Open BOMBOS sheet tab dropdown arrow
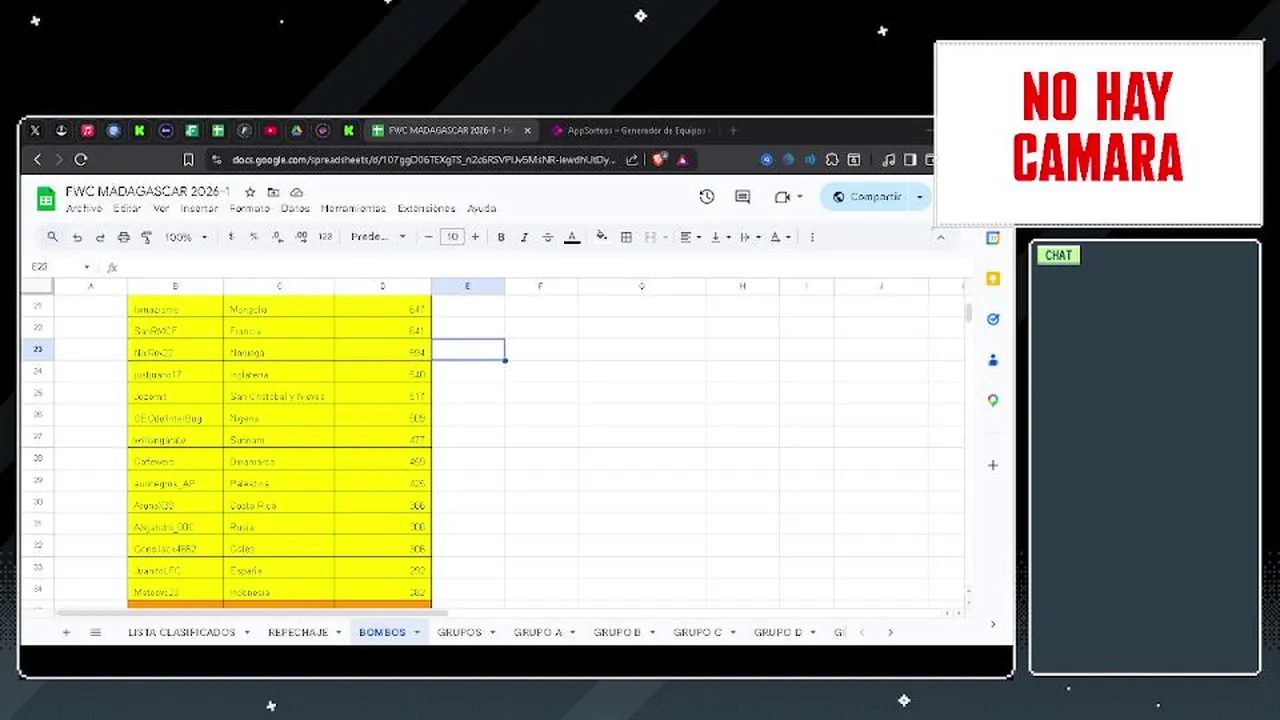This screenshot has width=1280, height=720. (x=416, y=632)
